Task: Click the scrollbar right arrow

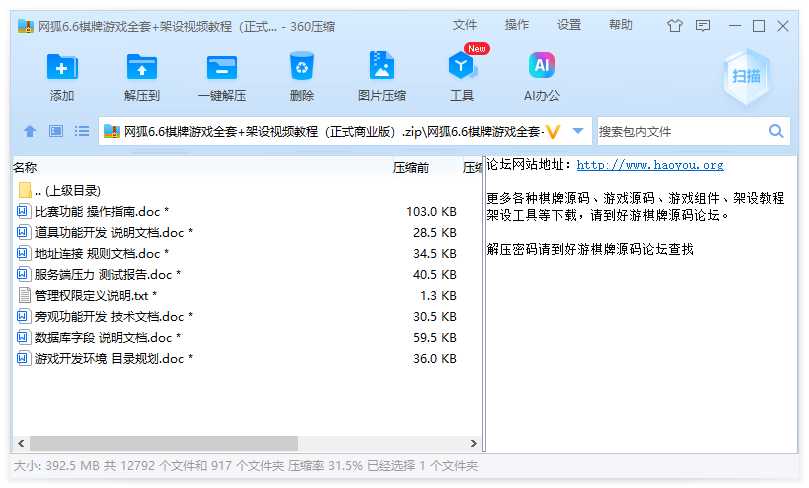Action: [474, 443]
